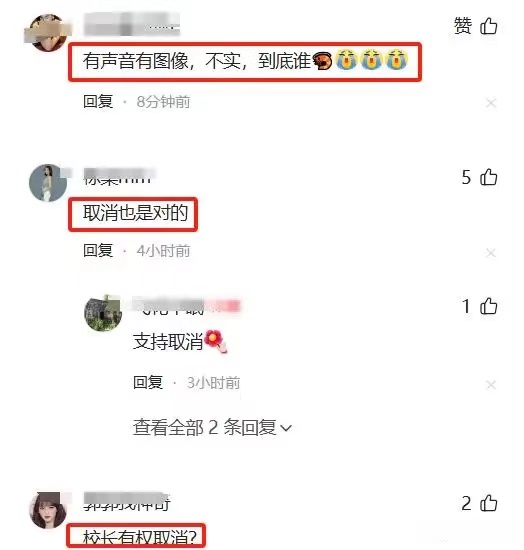The width and height of the screenshot is (524, 550).
Task: Like the comment with crying emojis
Action: (x=488, y=26)
